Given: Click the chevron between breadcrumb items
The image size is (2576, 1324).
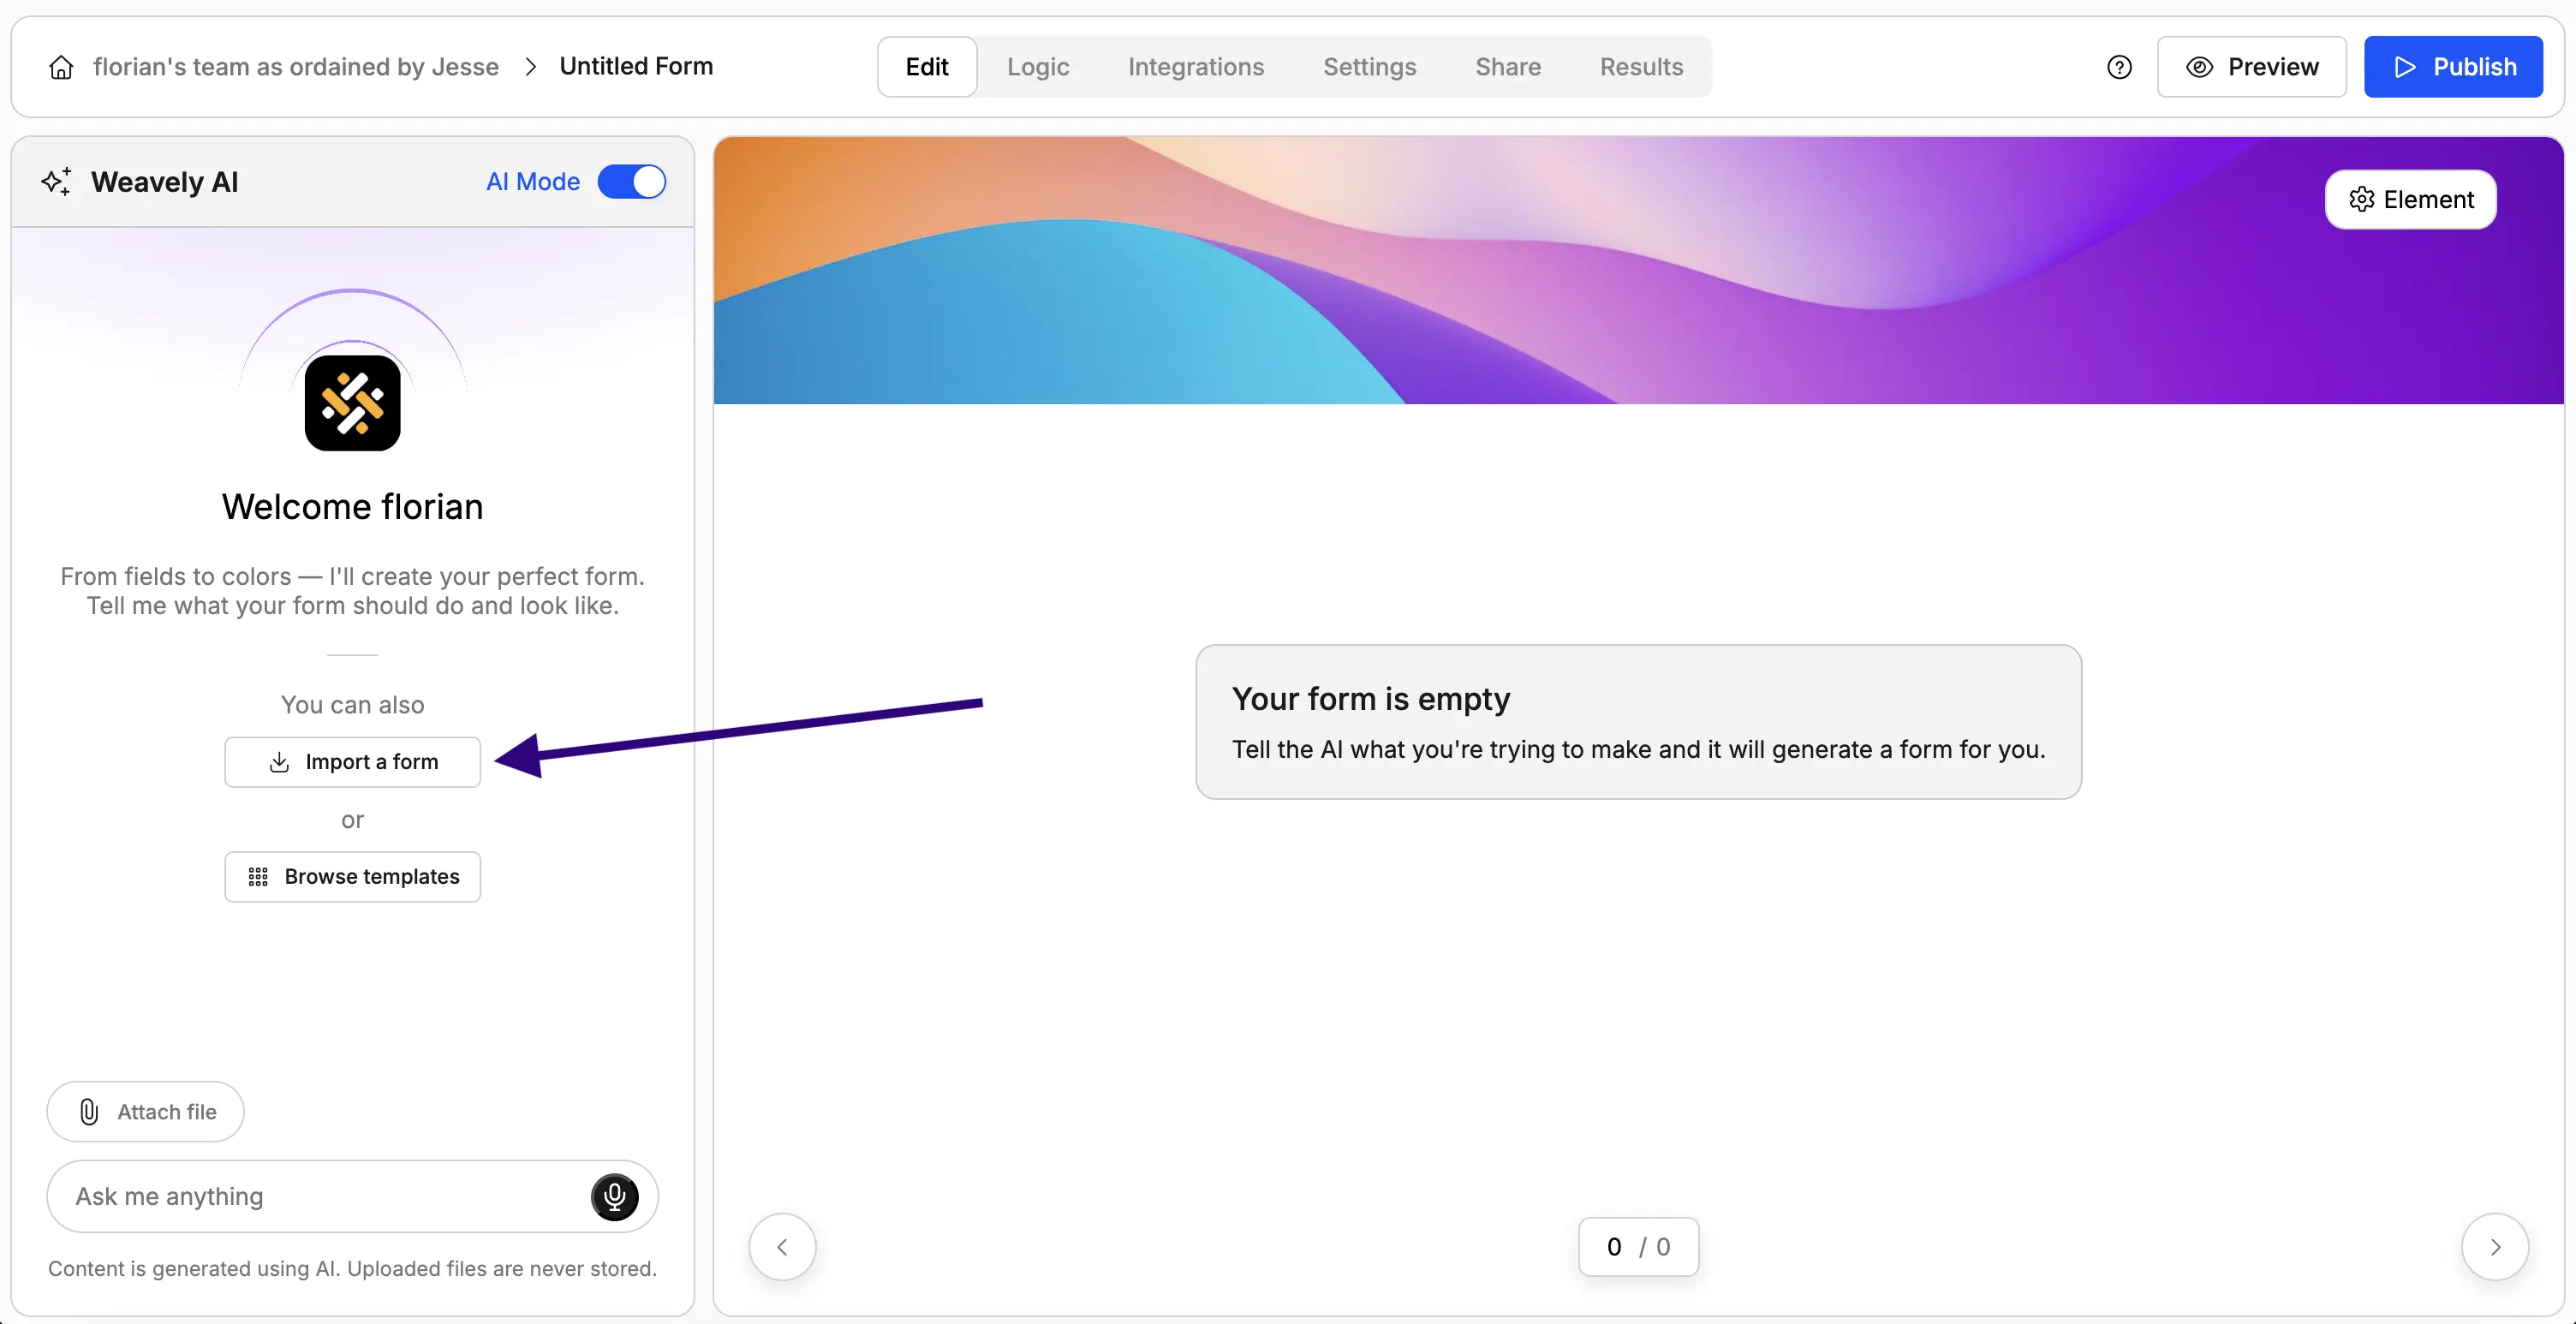Looking at the screenshot, I should coord(529,66).
